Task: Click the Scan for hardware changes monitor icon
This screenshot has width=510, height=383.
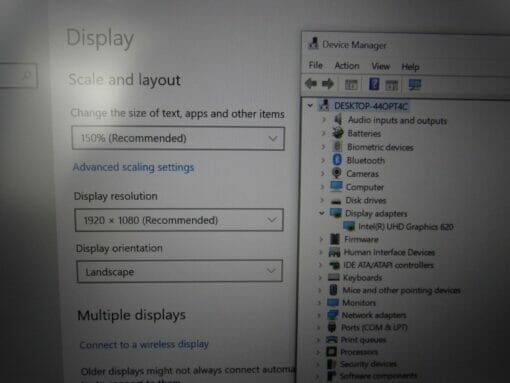Action: [x=415, y=85]
